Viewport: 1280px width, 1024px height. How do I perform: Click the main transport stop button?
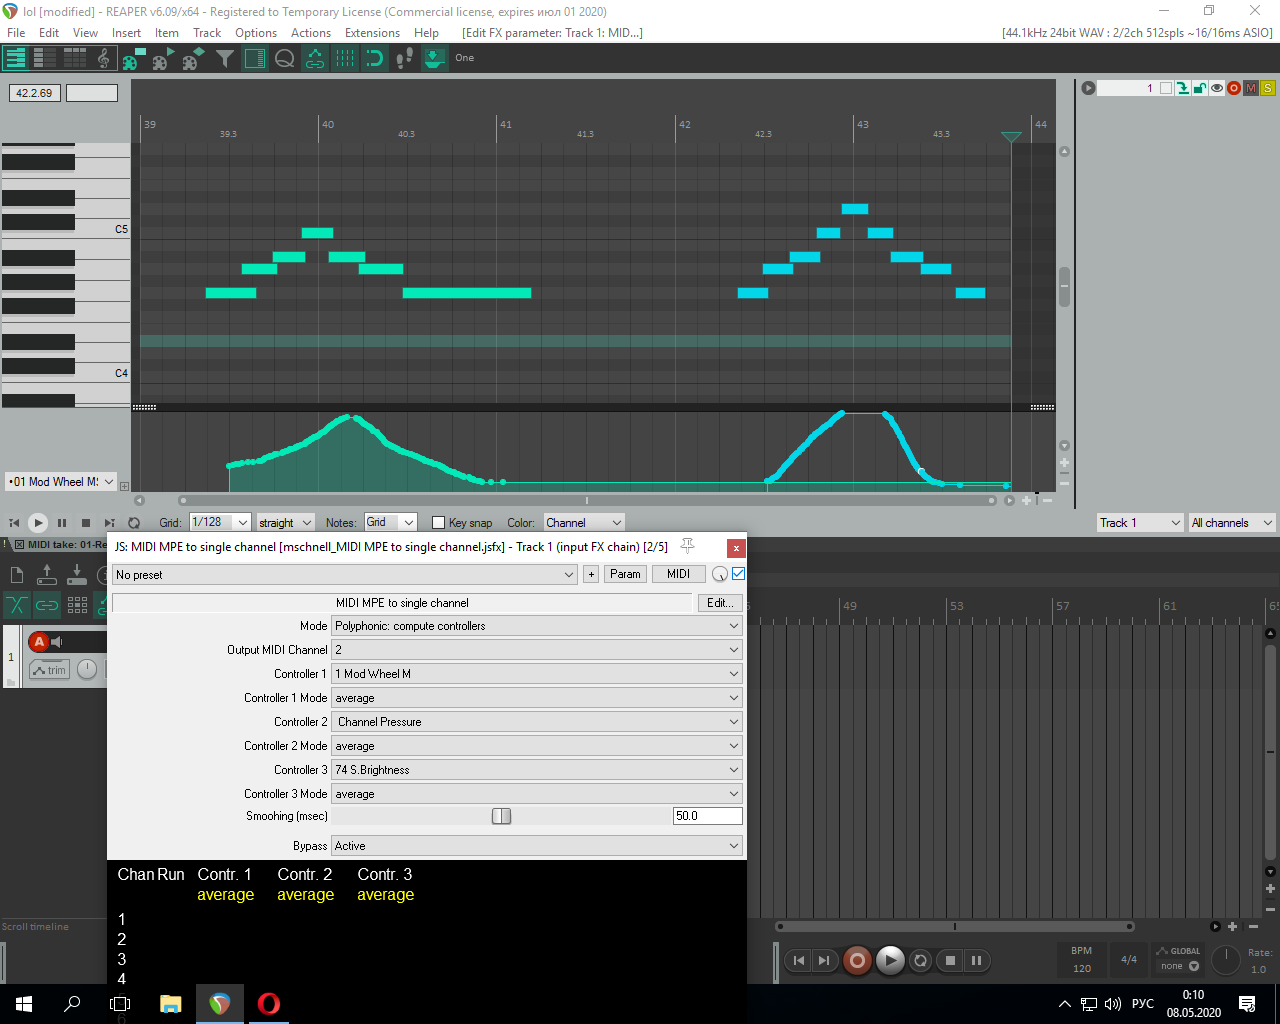coord(950,961)
